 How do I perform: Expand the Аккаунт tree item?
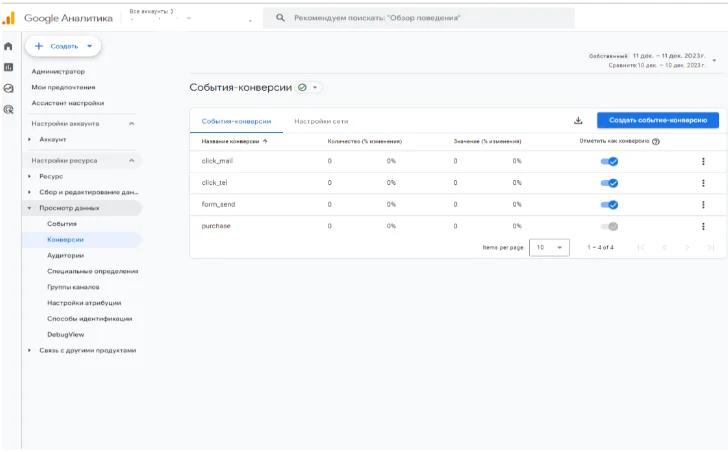point(29,139)
